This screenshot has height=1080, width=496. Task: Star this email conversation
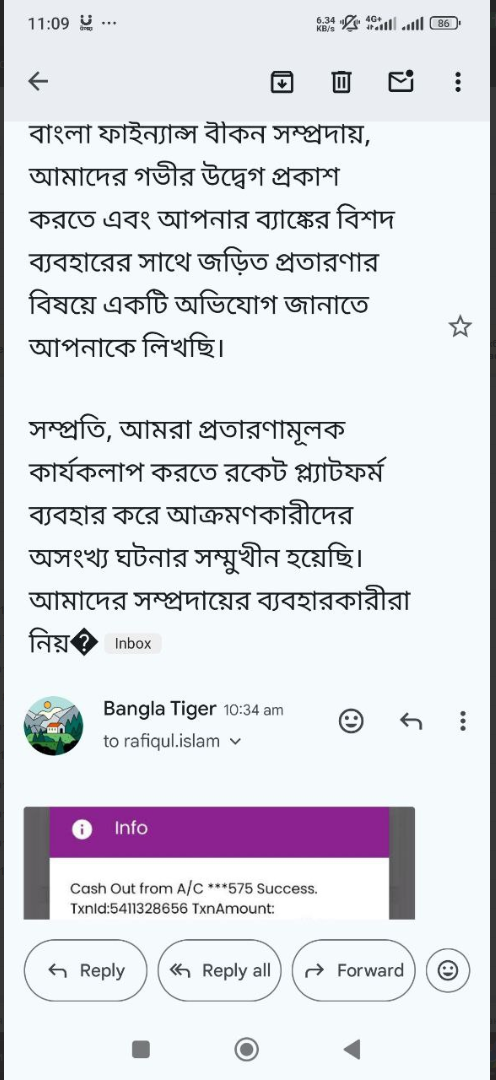tap(460, 326)
